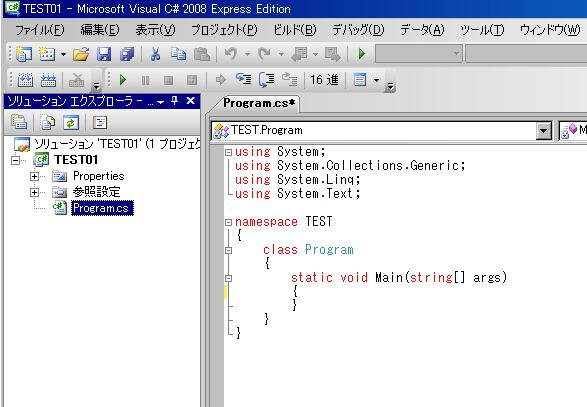Screen dimensions: 587x407
Task: Toggle the hexadecimal display button 16 進
Action: (324, 80)
